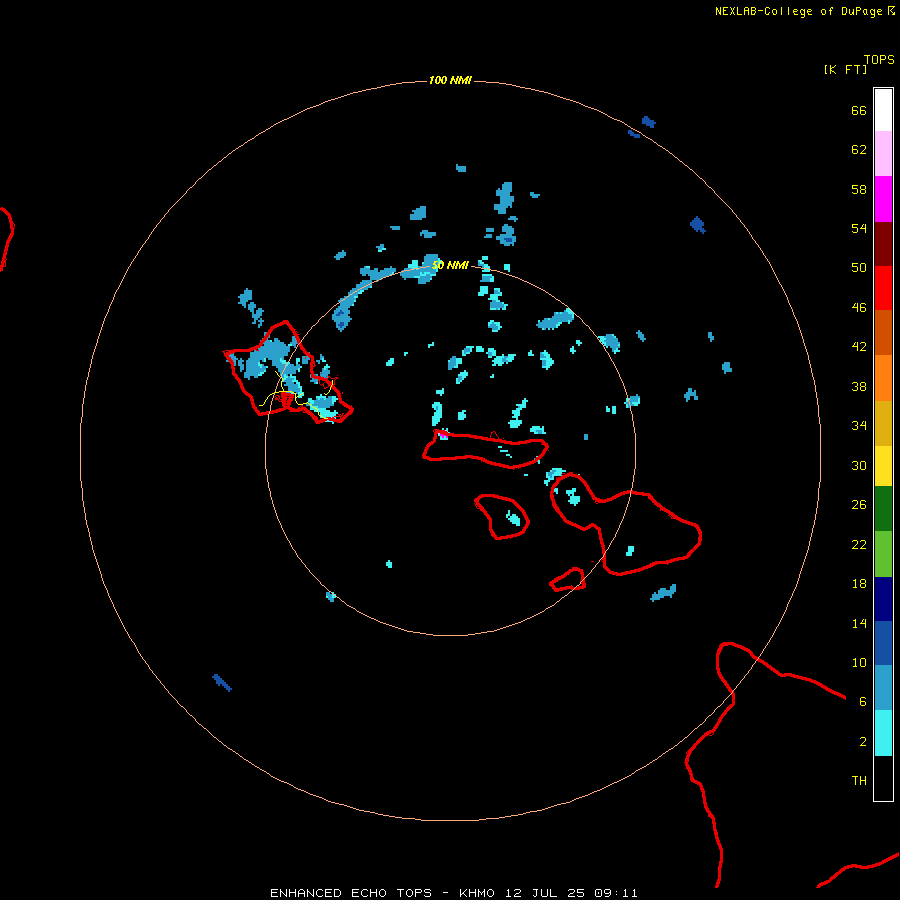Click the cyan legend band

click(x=883, y=733)
